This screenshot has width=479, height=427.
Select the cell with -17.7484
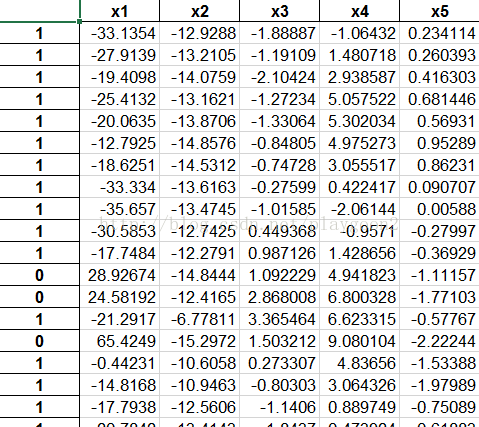(120, 253)
